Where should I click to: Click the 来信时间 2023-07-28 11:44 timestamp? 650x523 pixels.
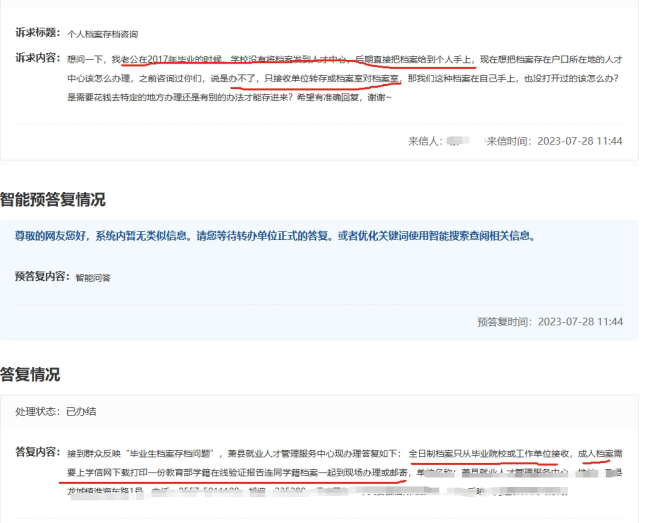(x=555, y=141)
